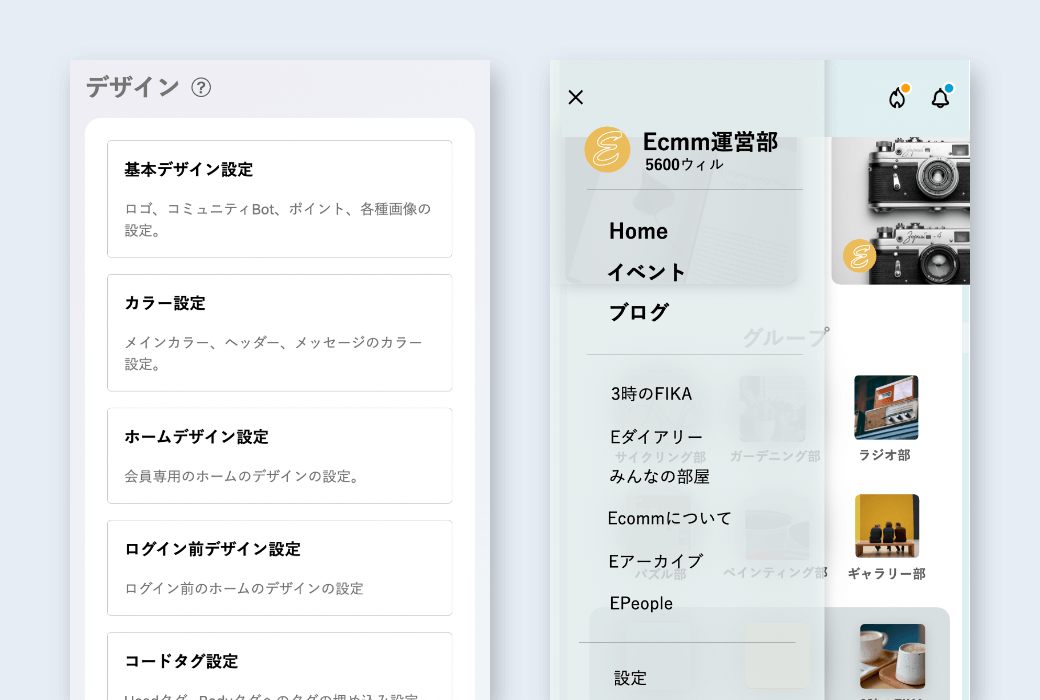This screenshot has width=1040, height=700.
Task: Open ホームデザイン設定 card
Action: (x=280, y=455)
